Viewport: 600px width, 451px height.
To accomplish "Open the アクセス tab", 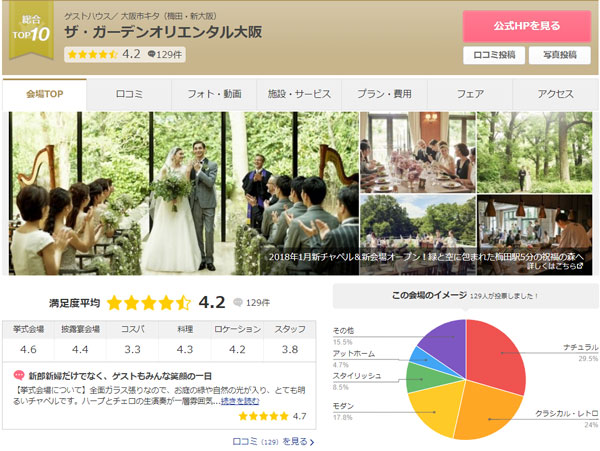I will click(555, 94).
